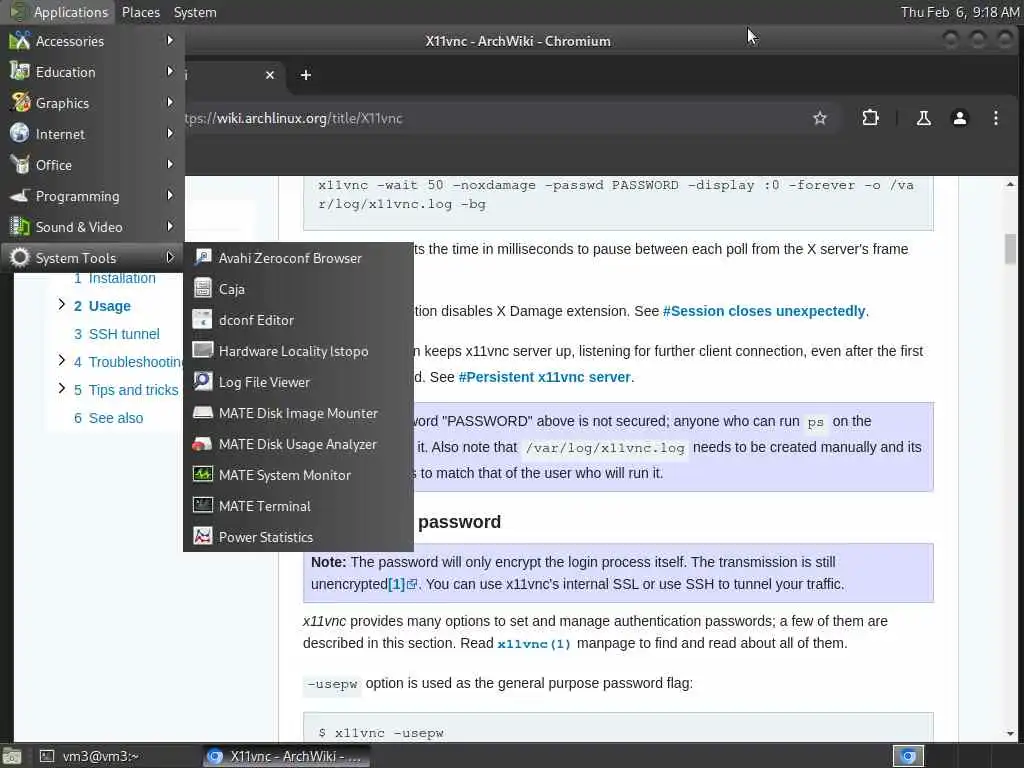Click the Internet globe icon
1024x768 pixels.
click(20, 133)
